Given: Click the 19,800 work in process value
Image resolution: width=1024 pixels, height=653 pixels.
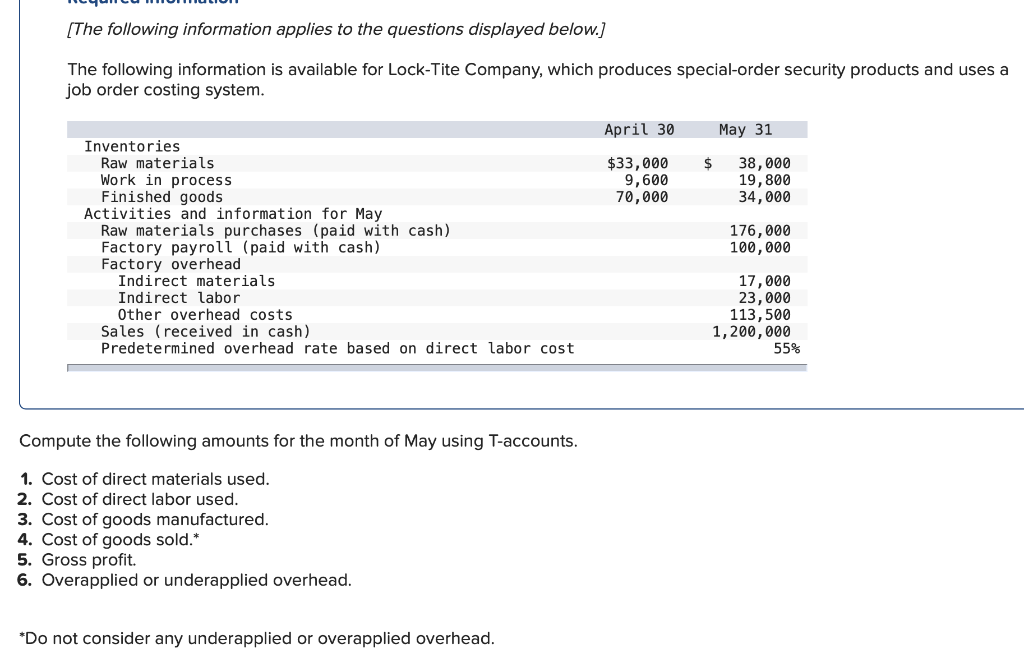Looking at the screenshot, I should (x=764, y=180).
